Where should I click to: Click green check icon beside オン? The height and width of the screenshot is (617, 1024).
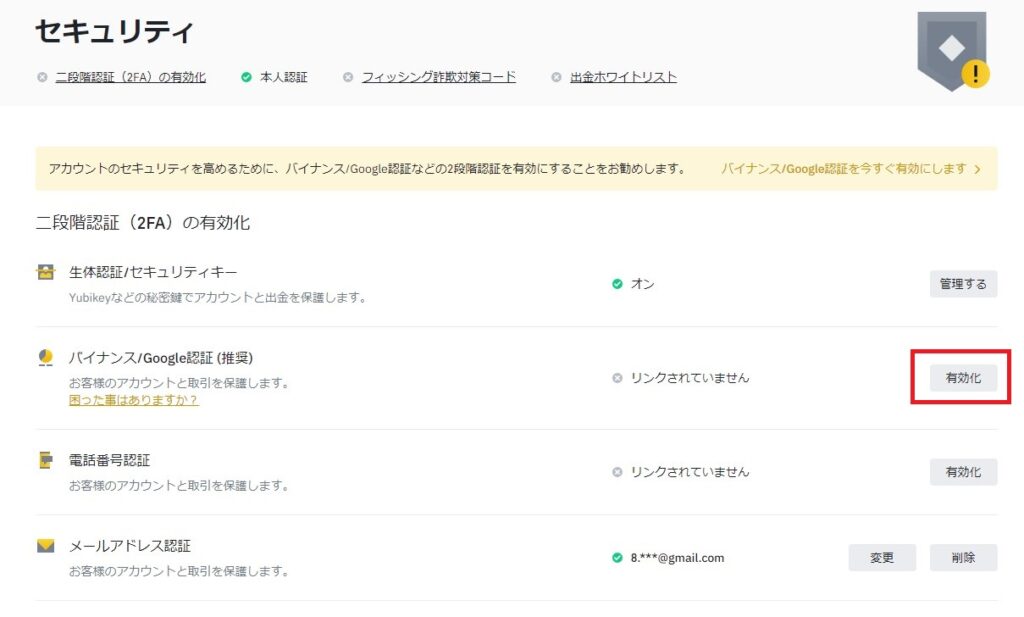(x=617, y=284)
